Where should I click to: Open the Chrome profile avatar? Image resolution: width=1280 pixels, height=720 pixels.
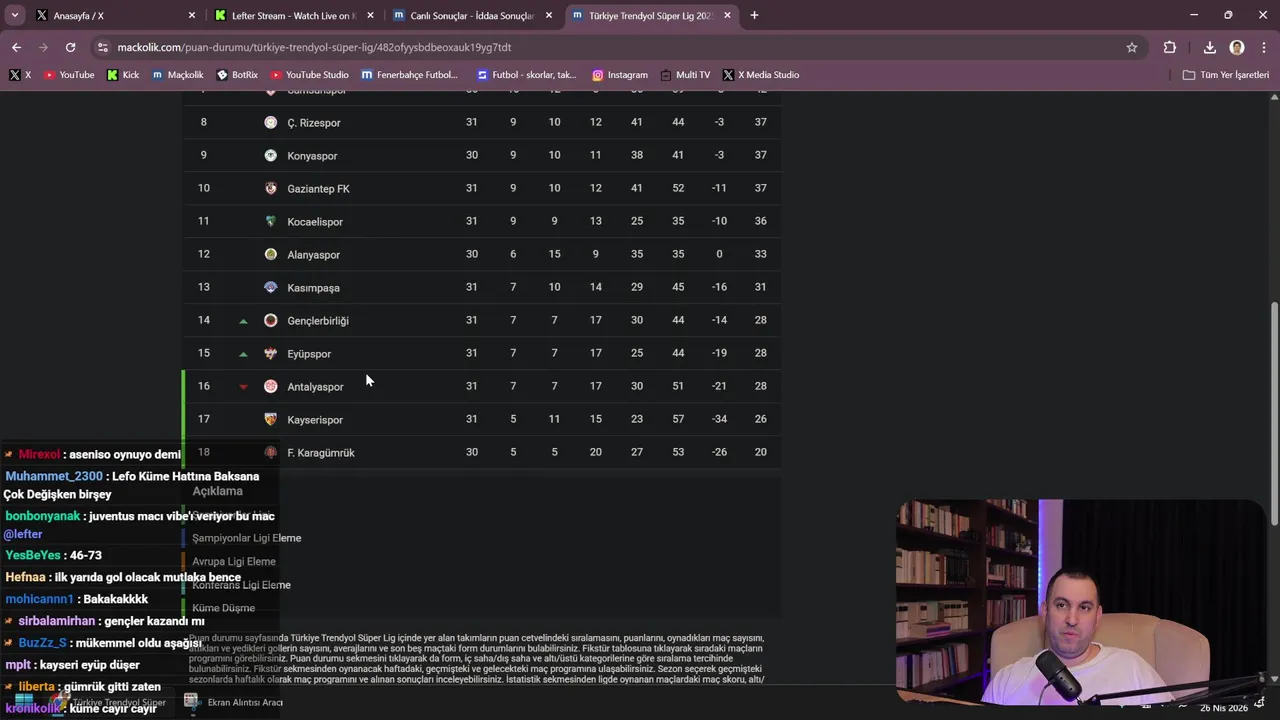pyautogui.click(x=1237, y=47)
